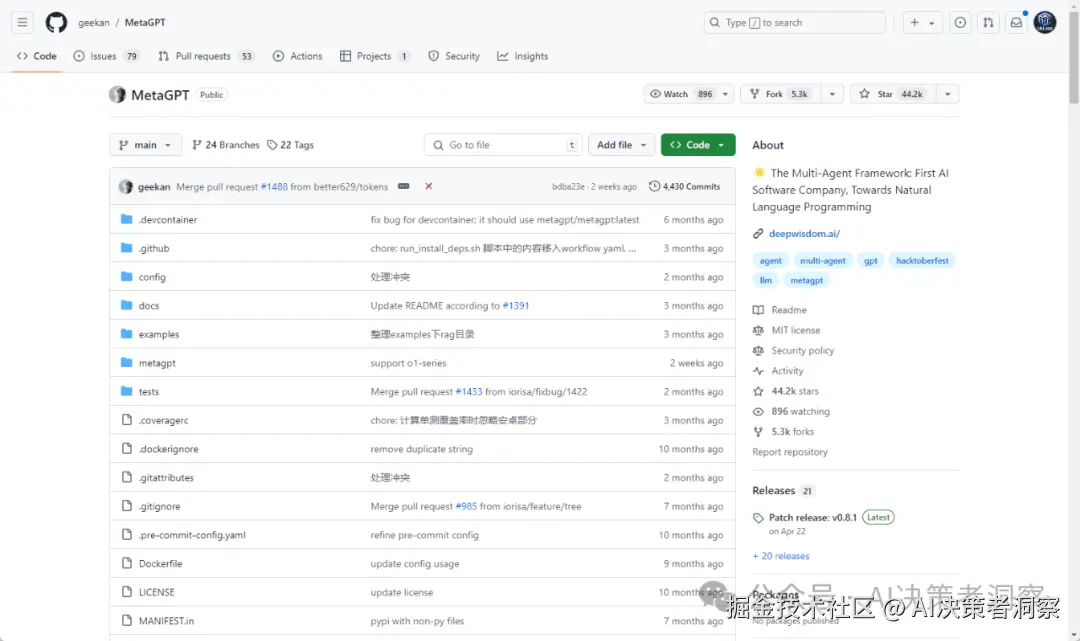Image resolution: width=1080 pixels, height=641 pixels.
Task: Open the green Code dropdown button
Action: (698, 145)
